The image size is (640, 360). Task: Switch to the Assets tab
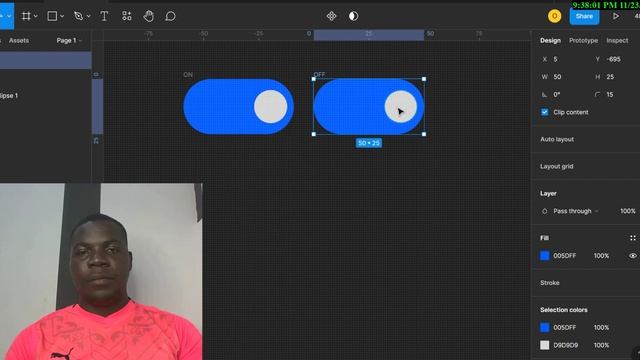coord(19,40)
